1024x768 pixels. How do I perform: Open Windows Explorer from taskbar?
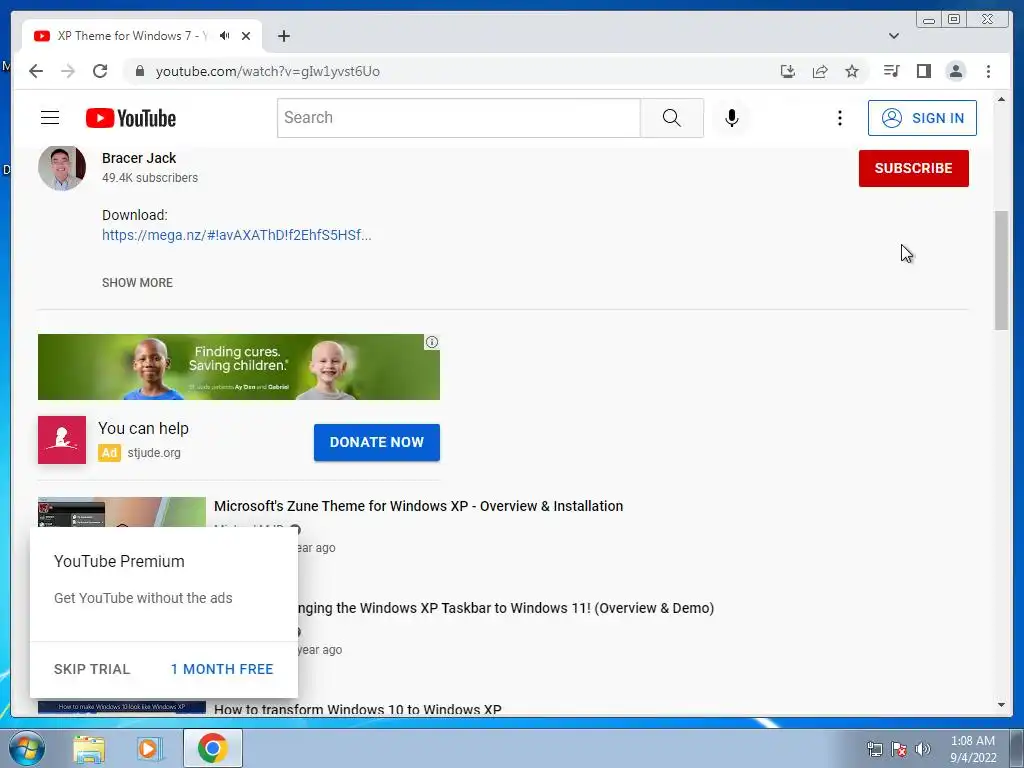pos(89,748)
